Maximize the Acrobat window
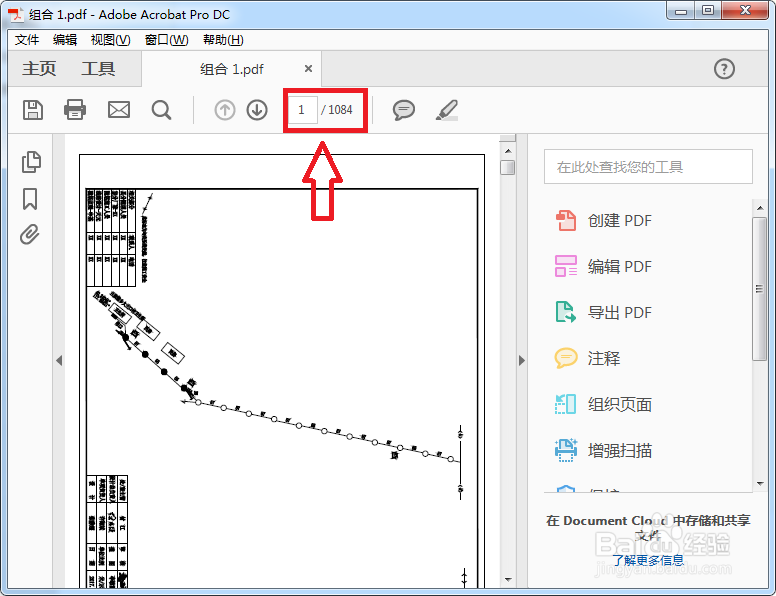This screenshot has width=776, height=596. [x=708, y=11]
